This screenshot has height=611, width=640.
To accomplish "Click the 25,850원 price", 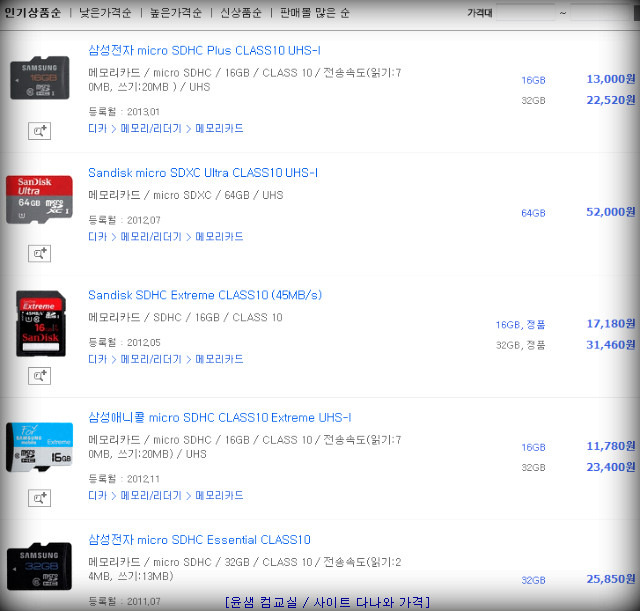I will click(611, 579).
